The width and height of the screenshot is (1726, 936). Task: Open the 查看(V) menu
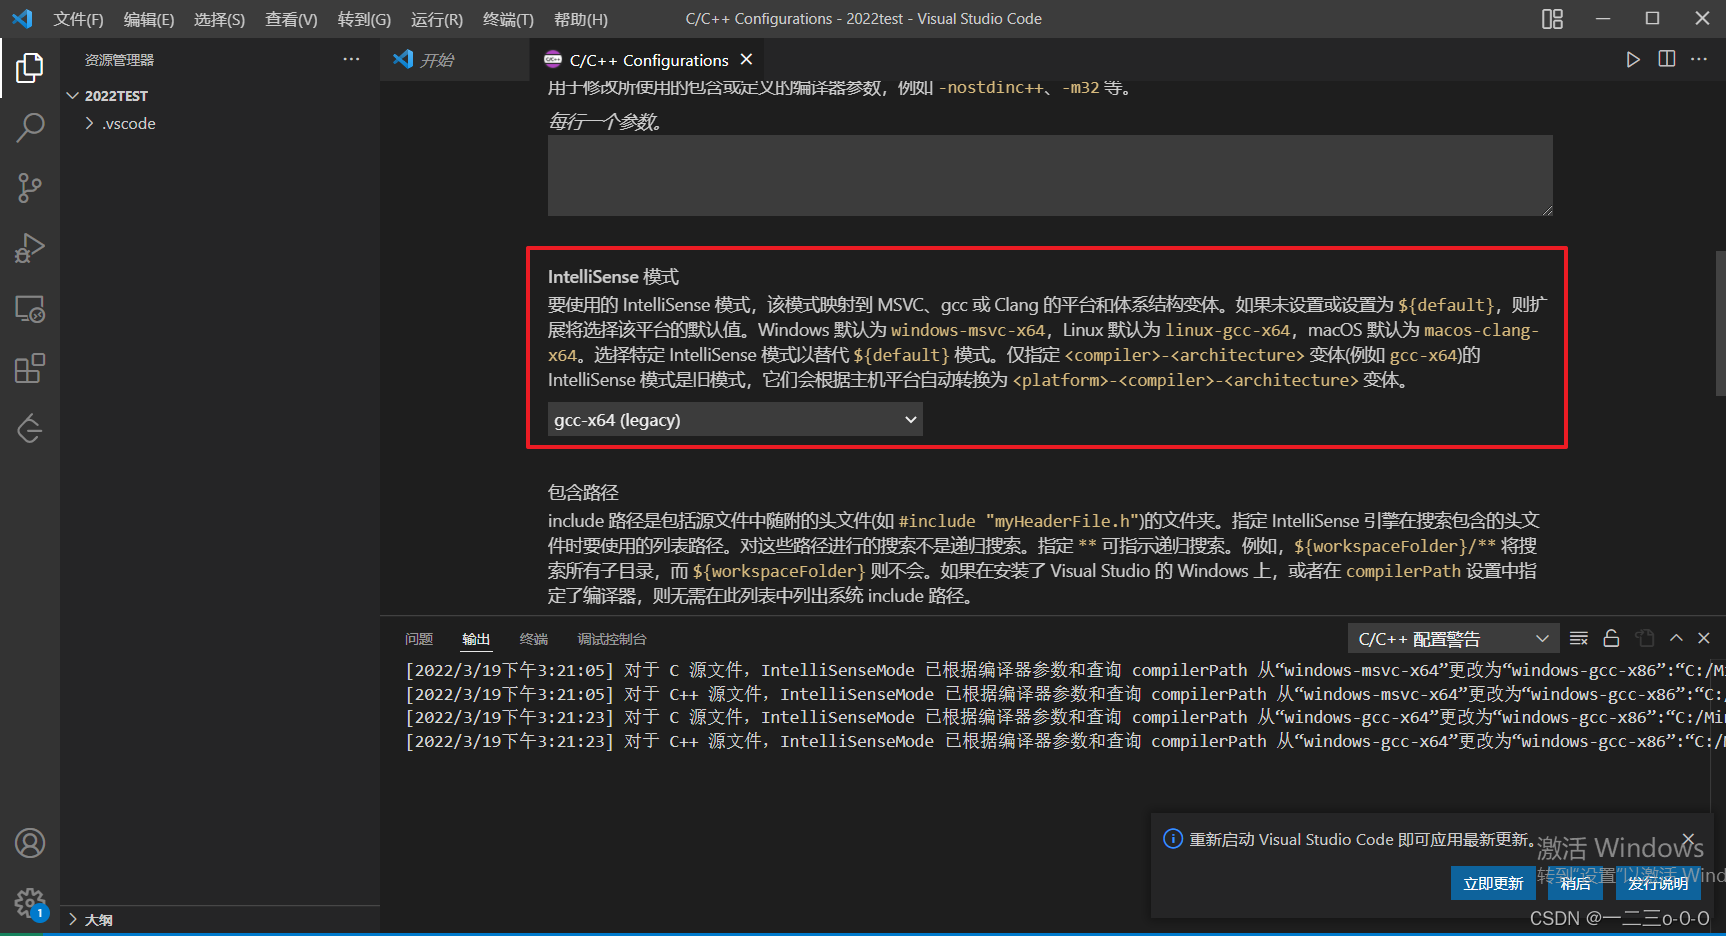pyautogui.click(x=290, y=18)
